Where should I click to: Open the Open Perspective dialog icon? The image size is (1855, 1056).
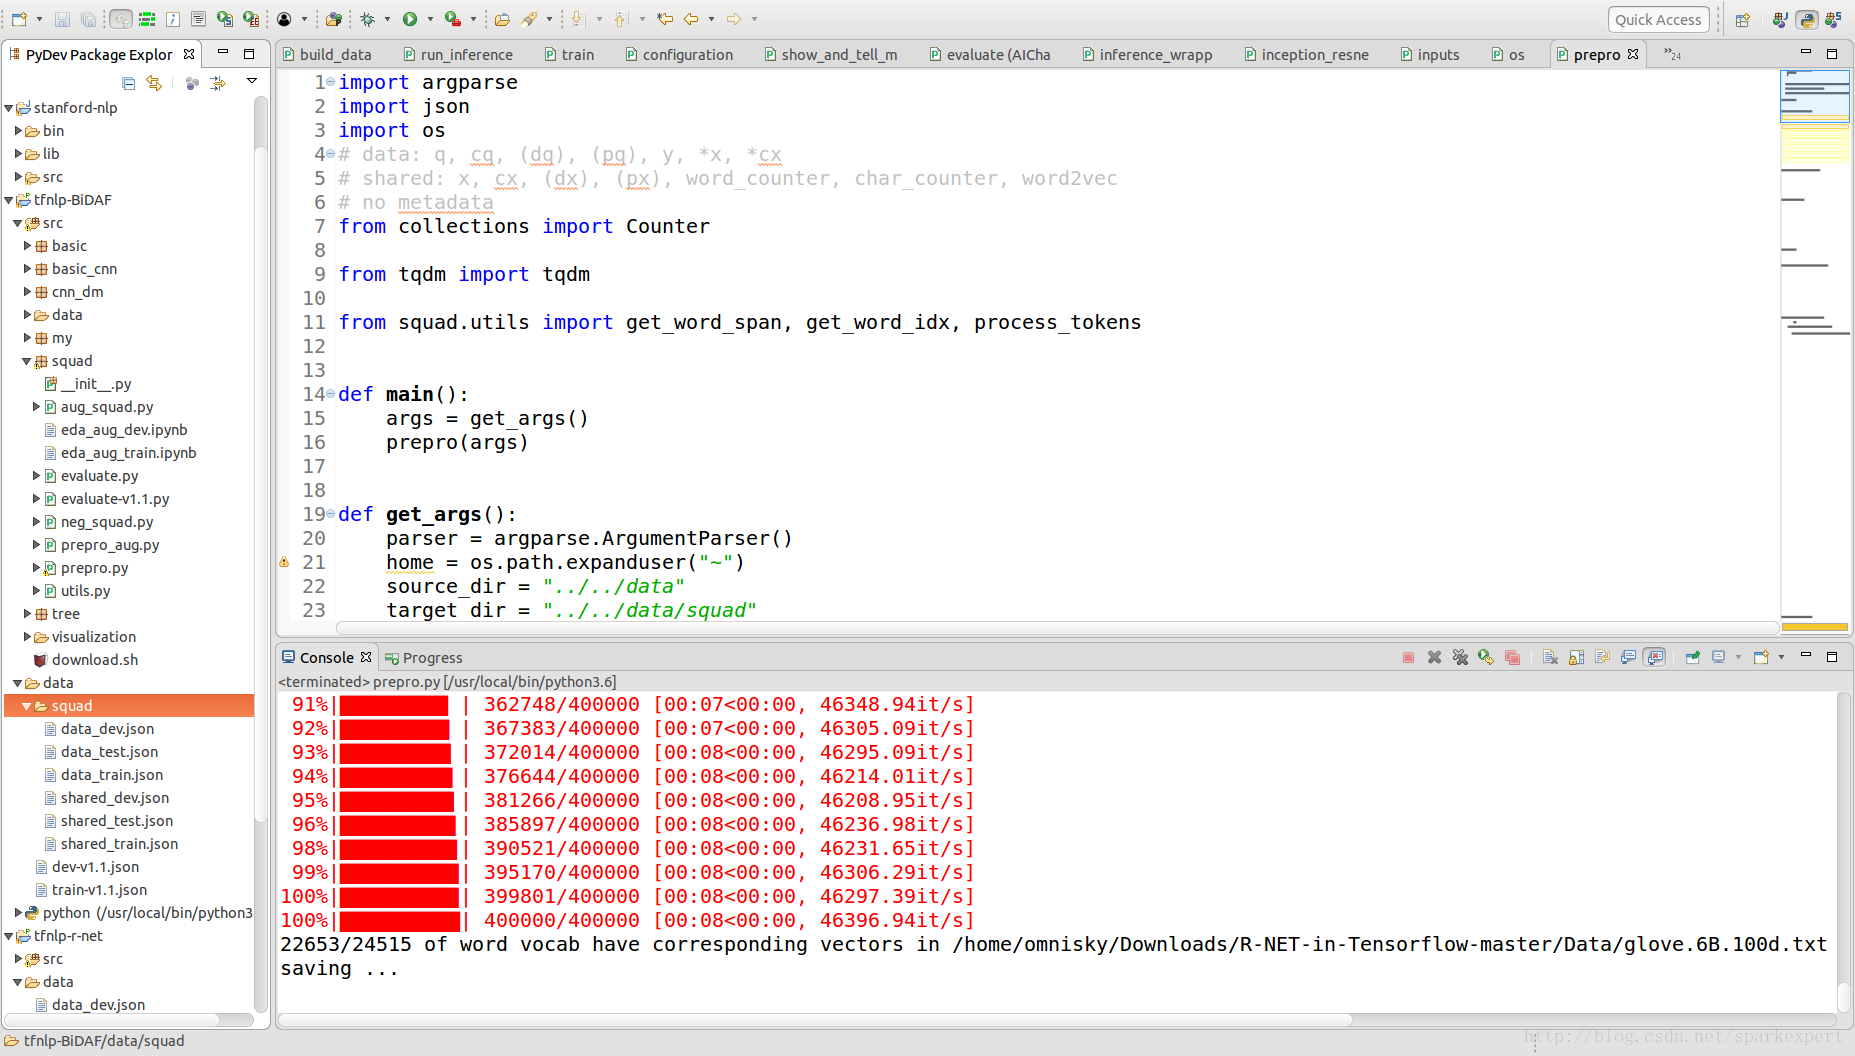pyautogui.click(x=1743, y=19)
